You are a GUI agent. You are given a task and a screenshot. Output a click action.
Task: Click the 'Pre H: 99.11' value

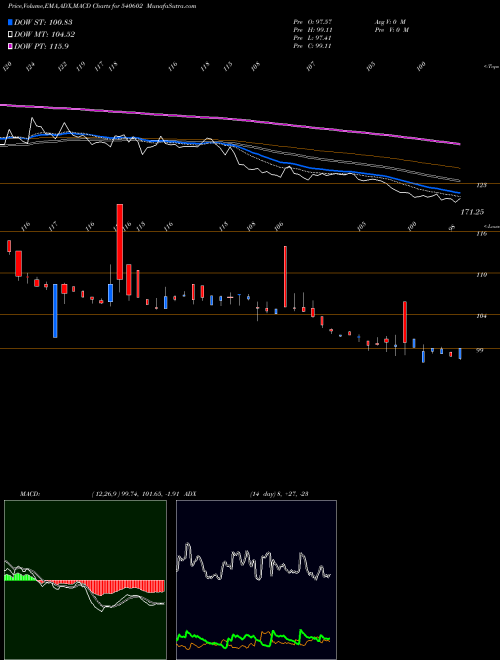click(313, 30)
